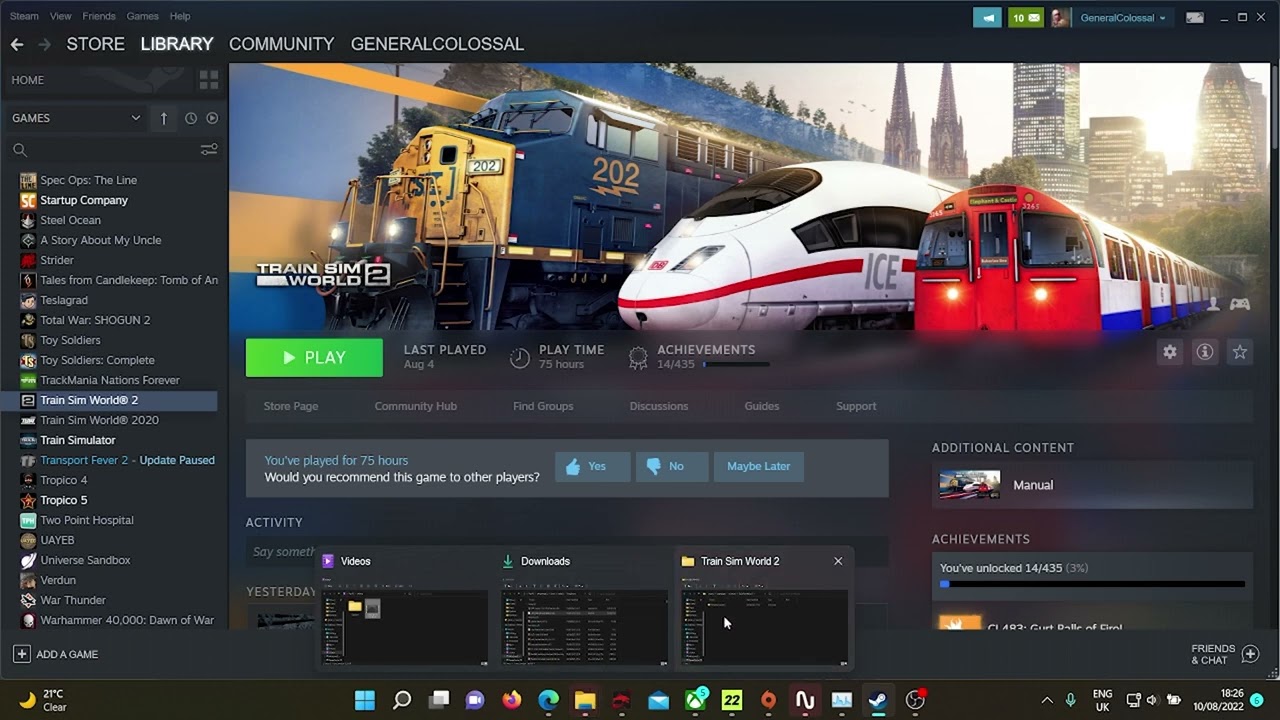
Task: Toggle the sort-ascending arrow in the sidebar
Action: point(164,118)
